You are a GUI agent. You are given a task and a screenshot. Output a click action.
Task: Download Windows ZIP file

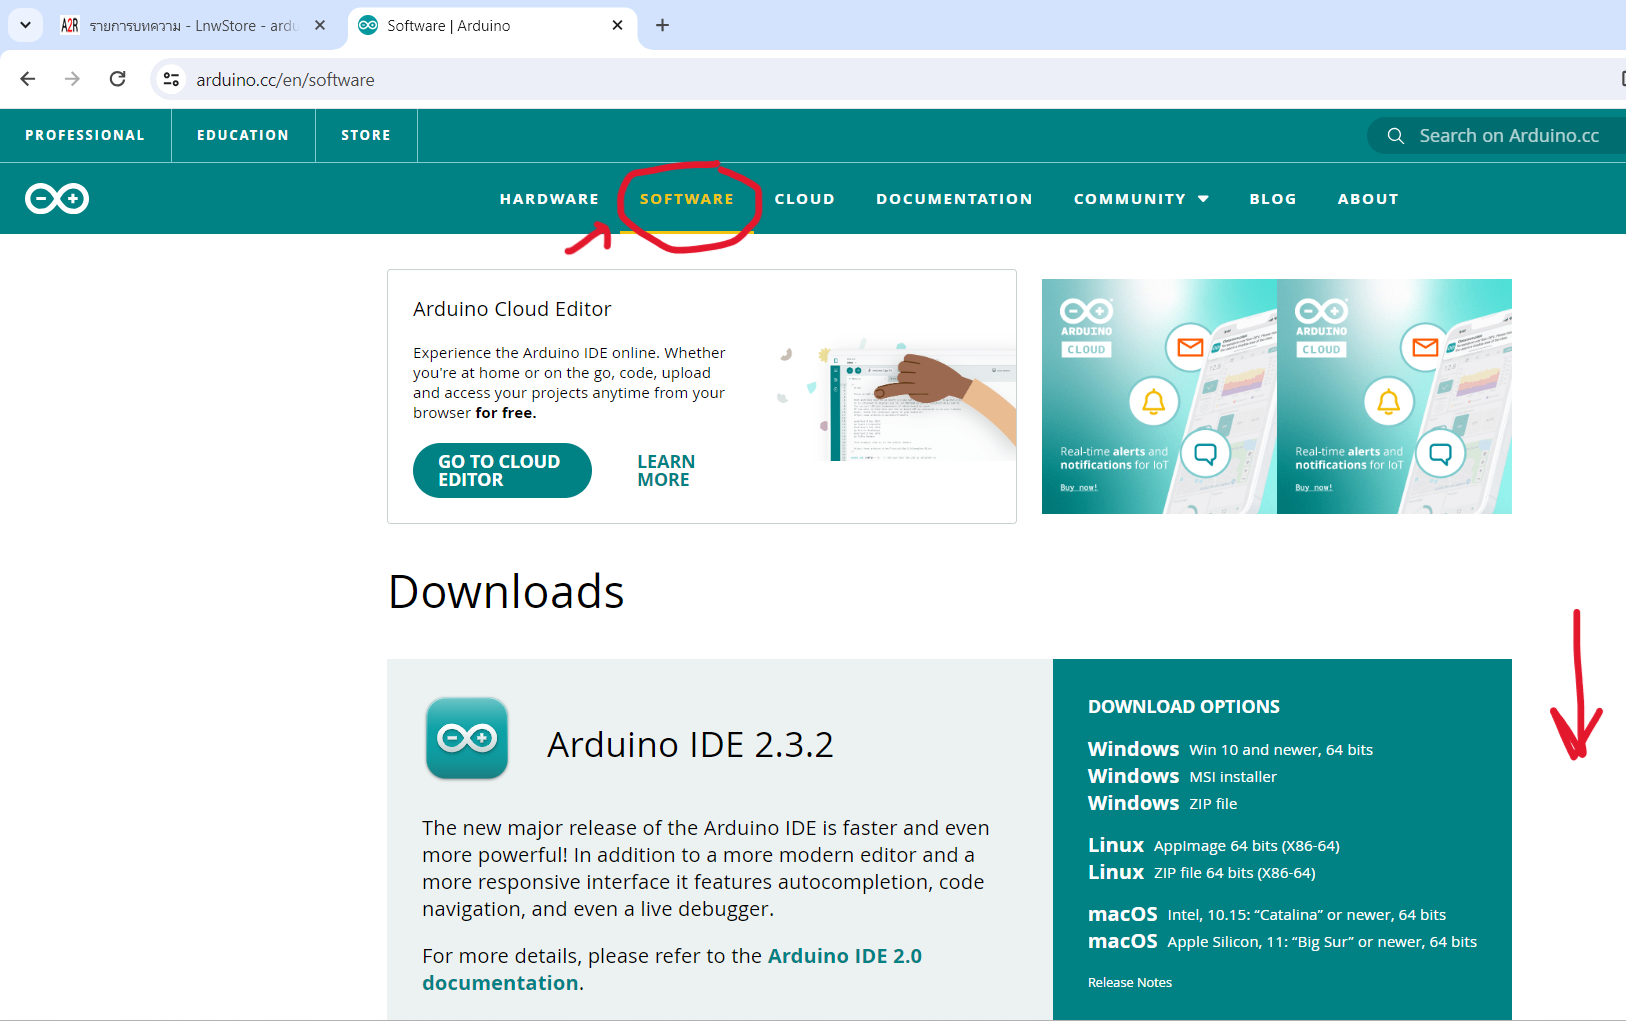click(1162, 803)
